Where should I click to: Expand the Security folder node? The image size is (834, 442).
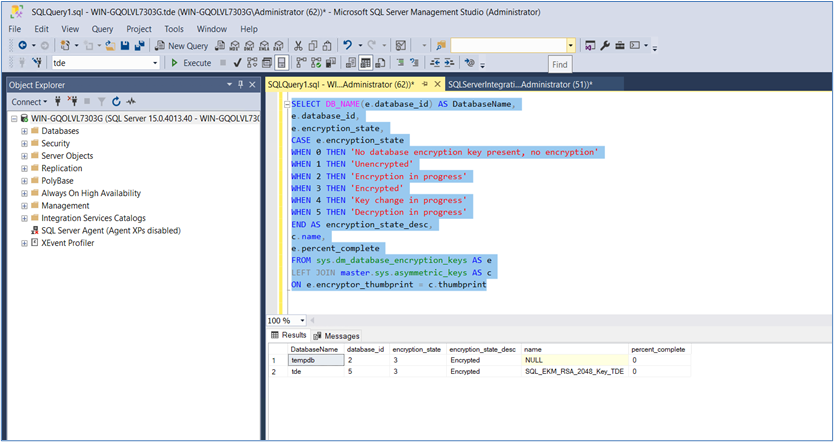(23, 143)
